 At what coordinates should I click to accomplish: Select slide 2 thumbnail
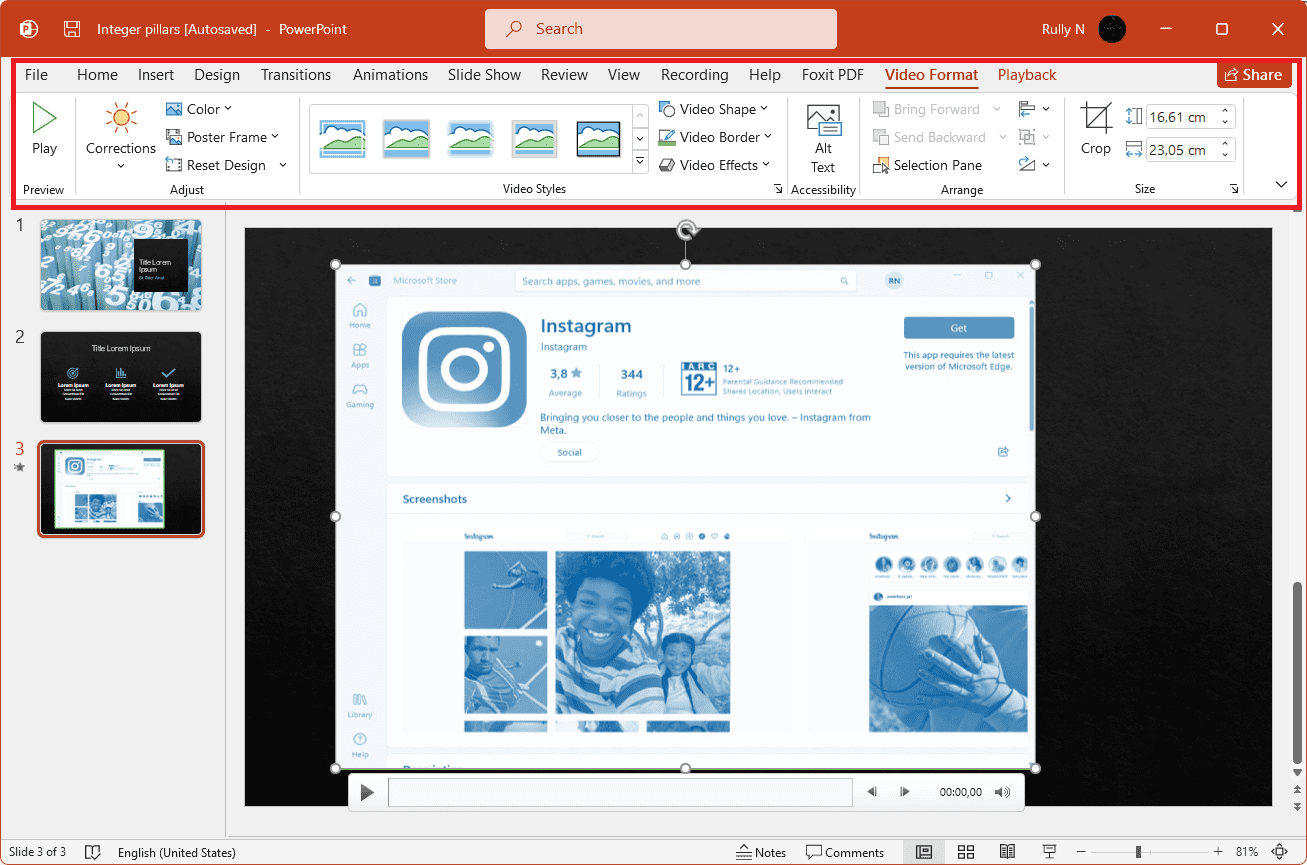click(x=121, y=377)
